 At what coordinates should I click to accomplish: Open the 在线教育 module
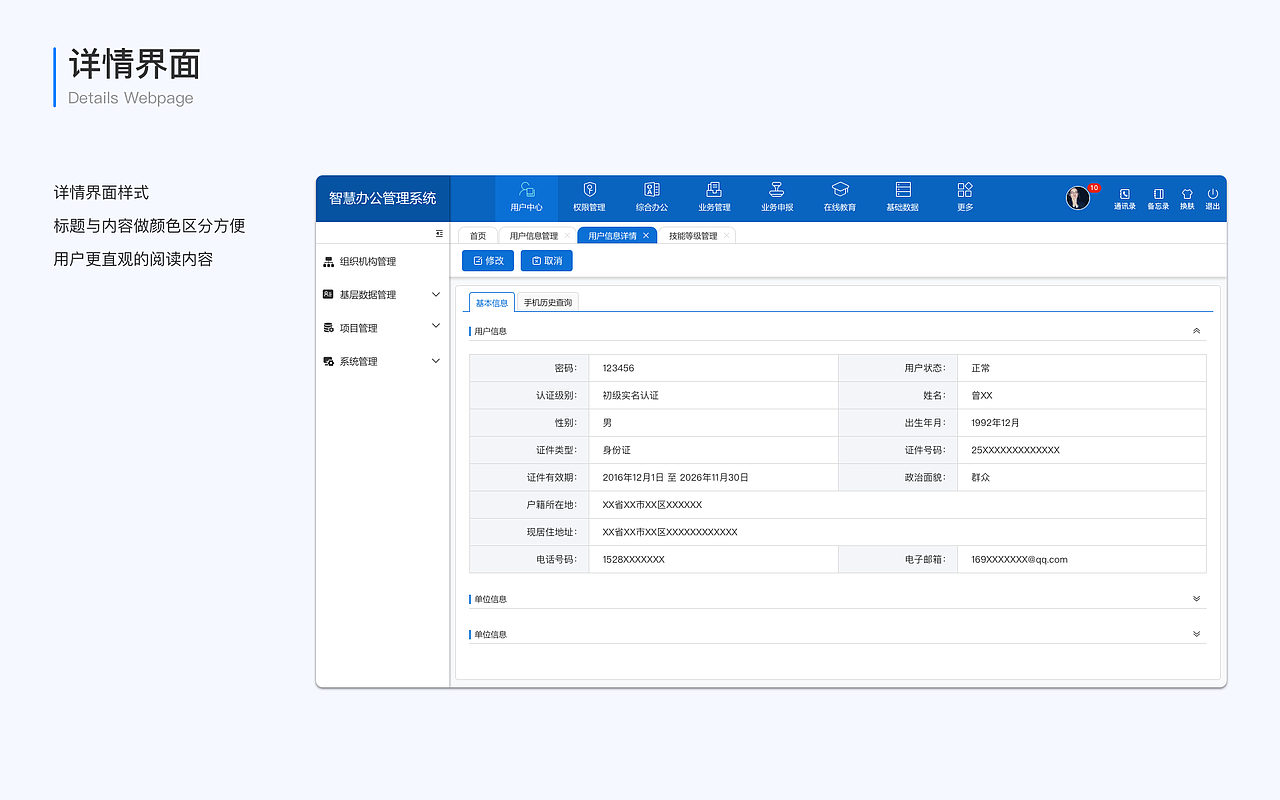[x=840, y=198]
